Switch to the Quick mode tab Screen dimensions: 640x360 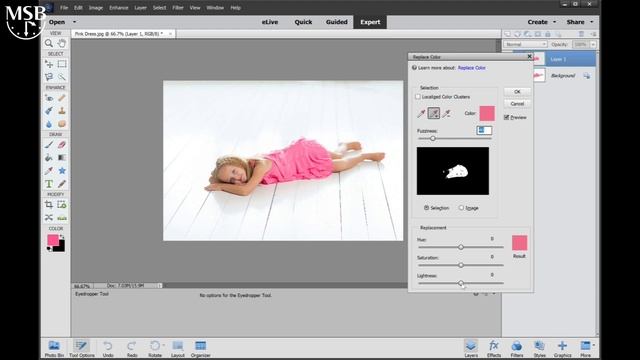303,22
